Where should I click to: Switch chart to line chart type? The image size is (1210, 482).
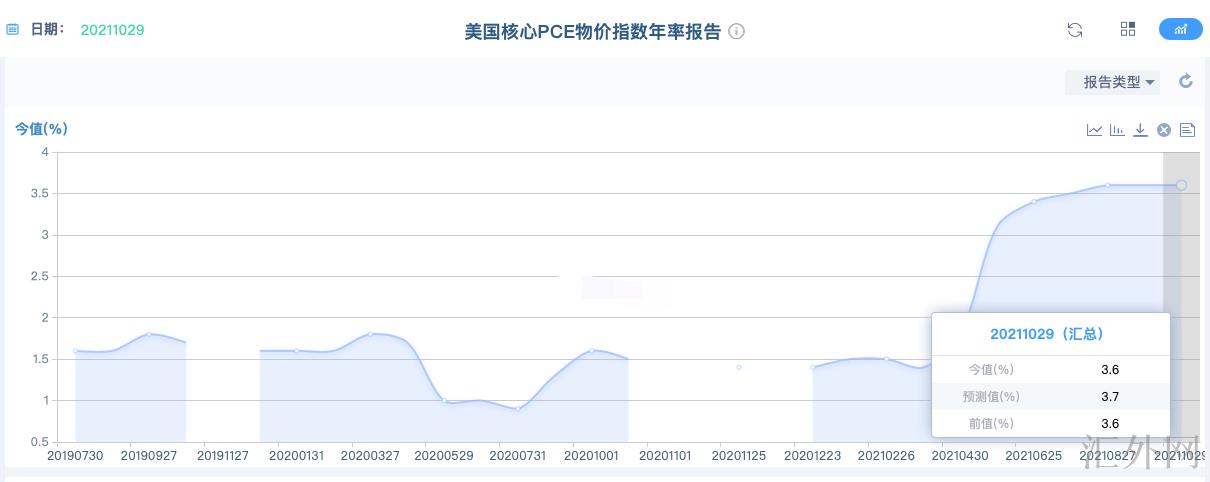1095,130
